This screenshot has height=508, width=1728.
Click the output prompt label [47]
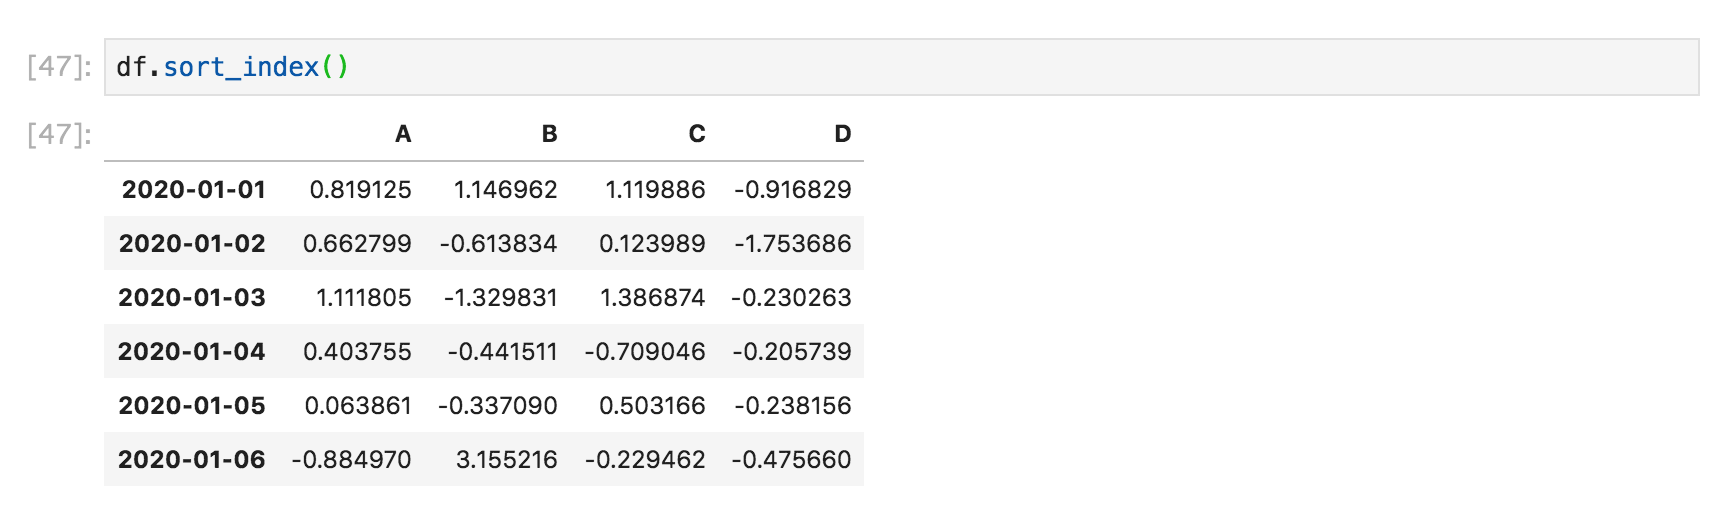click(59, 134)
